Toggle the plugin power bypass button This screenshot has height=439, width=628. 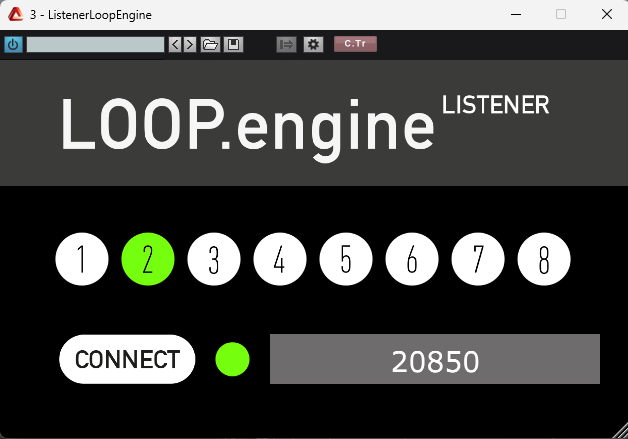coord(13,44)
